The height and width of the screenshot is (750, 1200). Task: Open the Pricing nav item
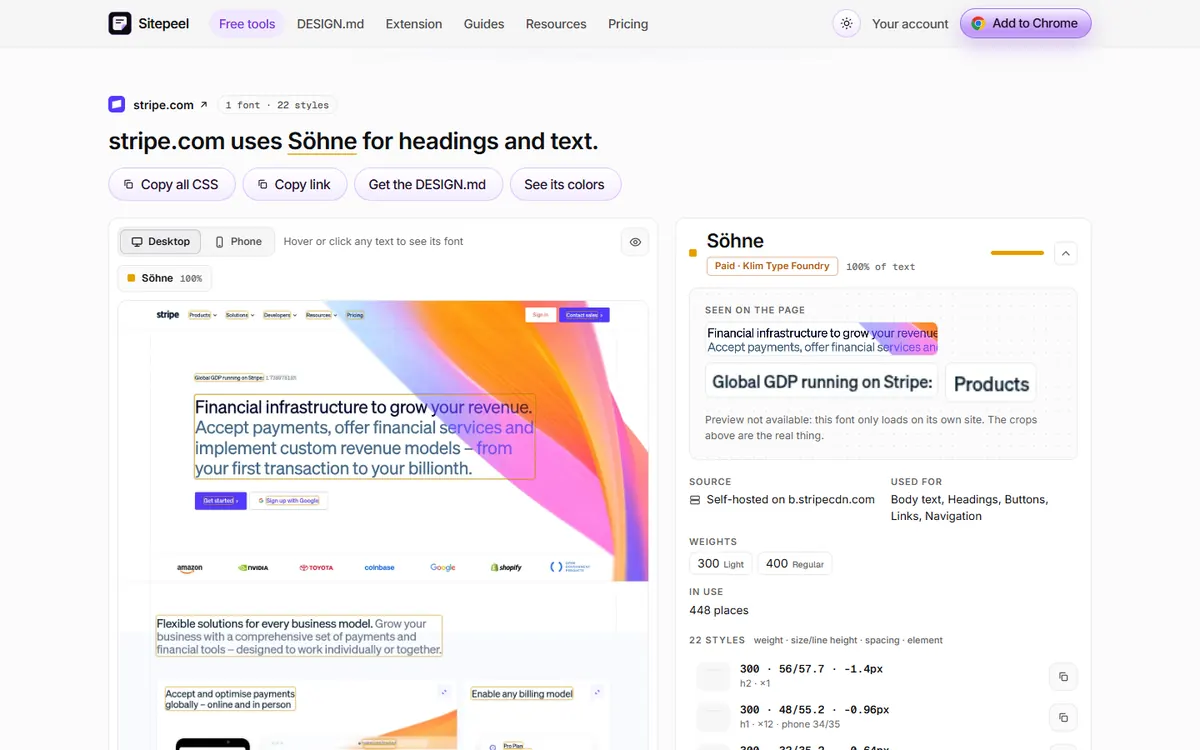[x=628, y=24]
